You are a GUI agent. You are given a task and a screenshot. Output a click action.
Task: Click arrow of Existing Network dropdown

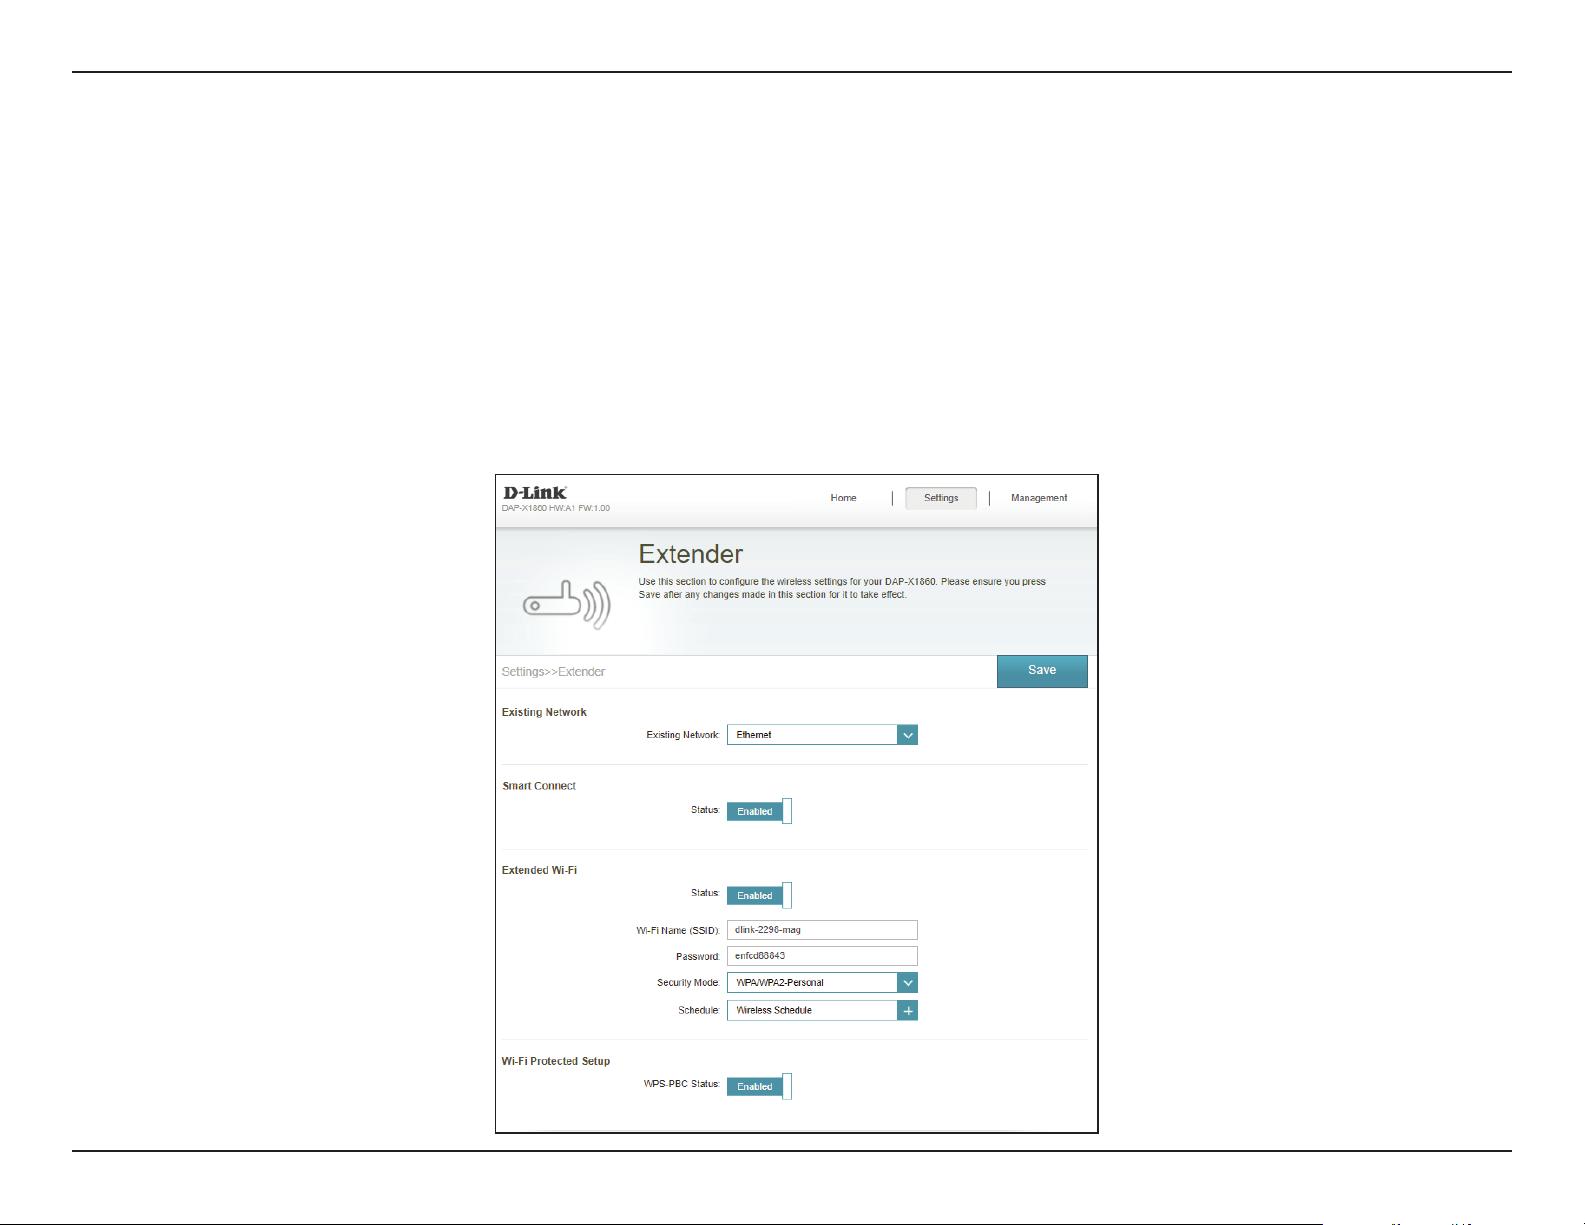(908, 735)
